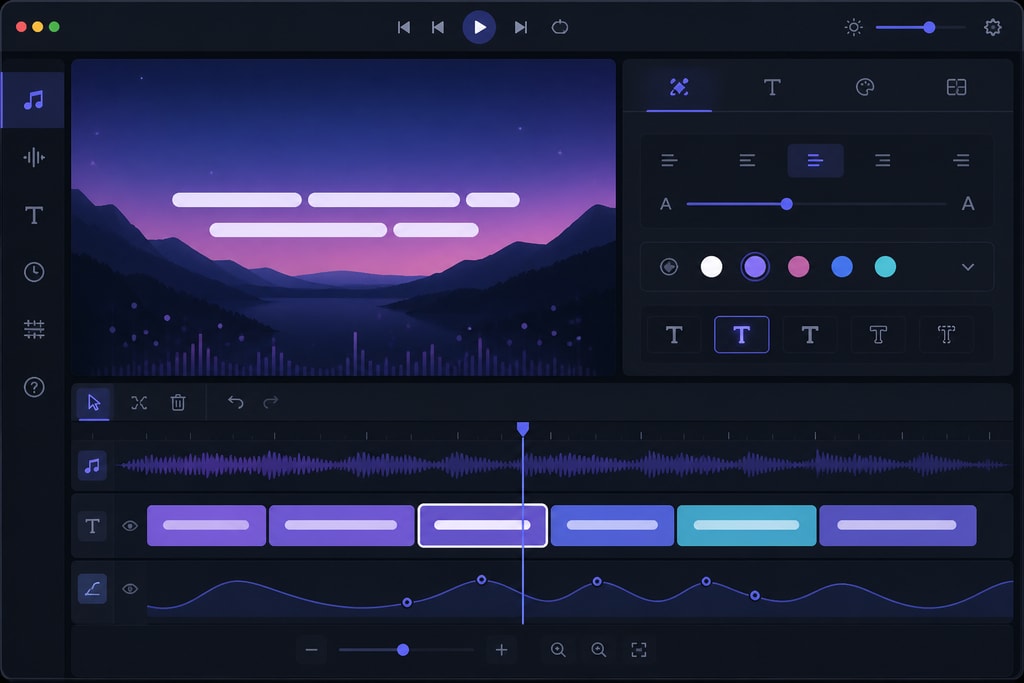Choose the purple color swatch
This screenshot has width=1024, height=683.
click(755, 266)
